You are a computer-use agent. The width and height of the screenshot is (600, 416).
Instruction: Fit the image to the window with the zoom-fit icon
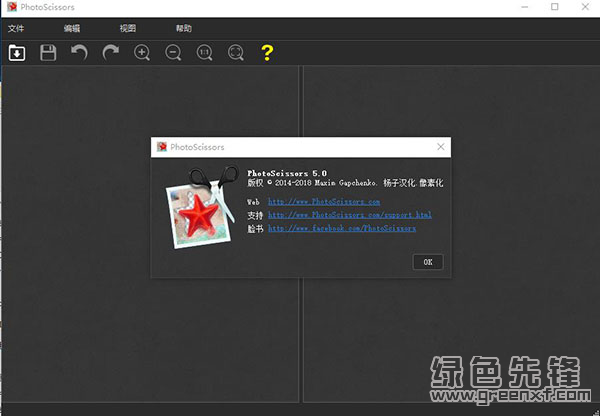point(236,53)
